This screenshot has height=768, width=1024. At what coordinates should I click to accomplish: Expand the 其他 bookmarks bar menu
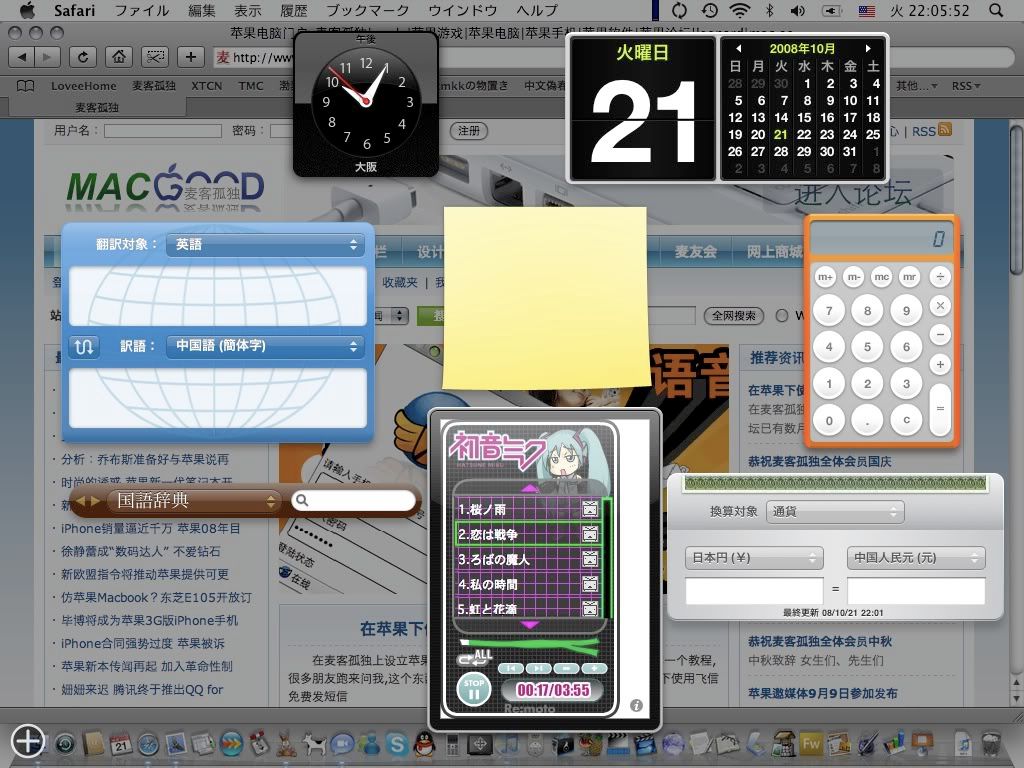[x=916, y=86]
